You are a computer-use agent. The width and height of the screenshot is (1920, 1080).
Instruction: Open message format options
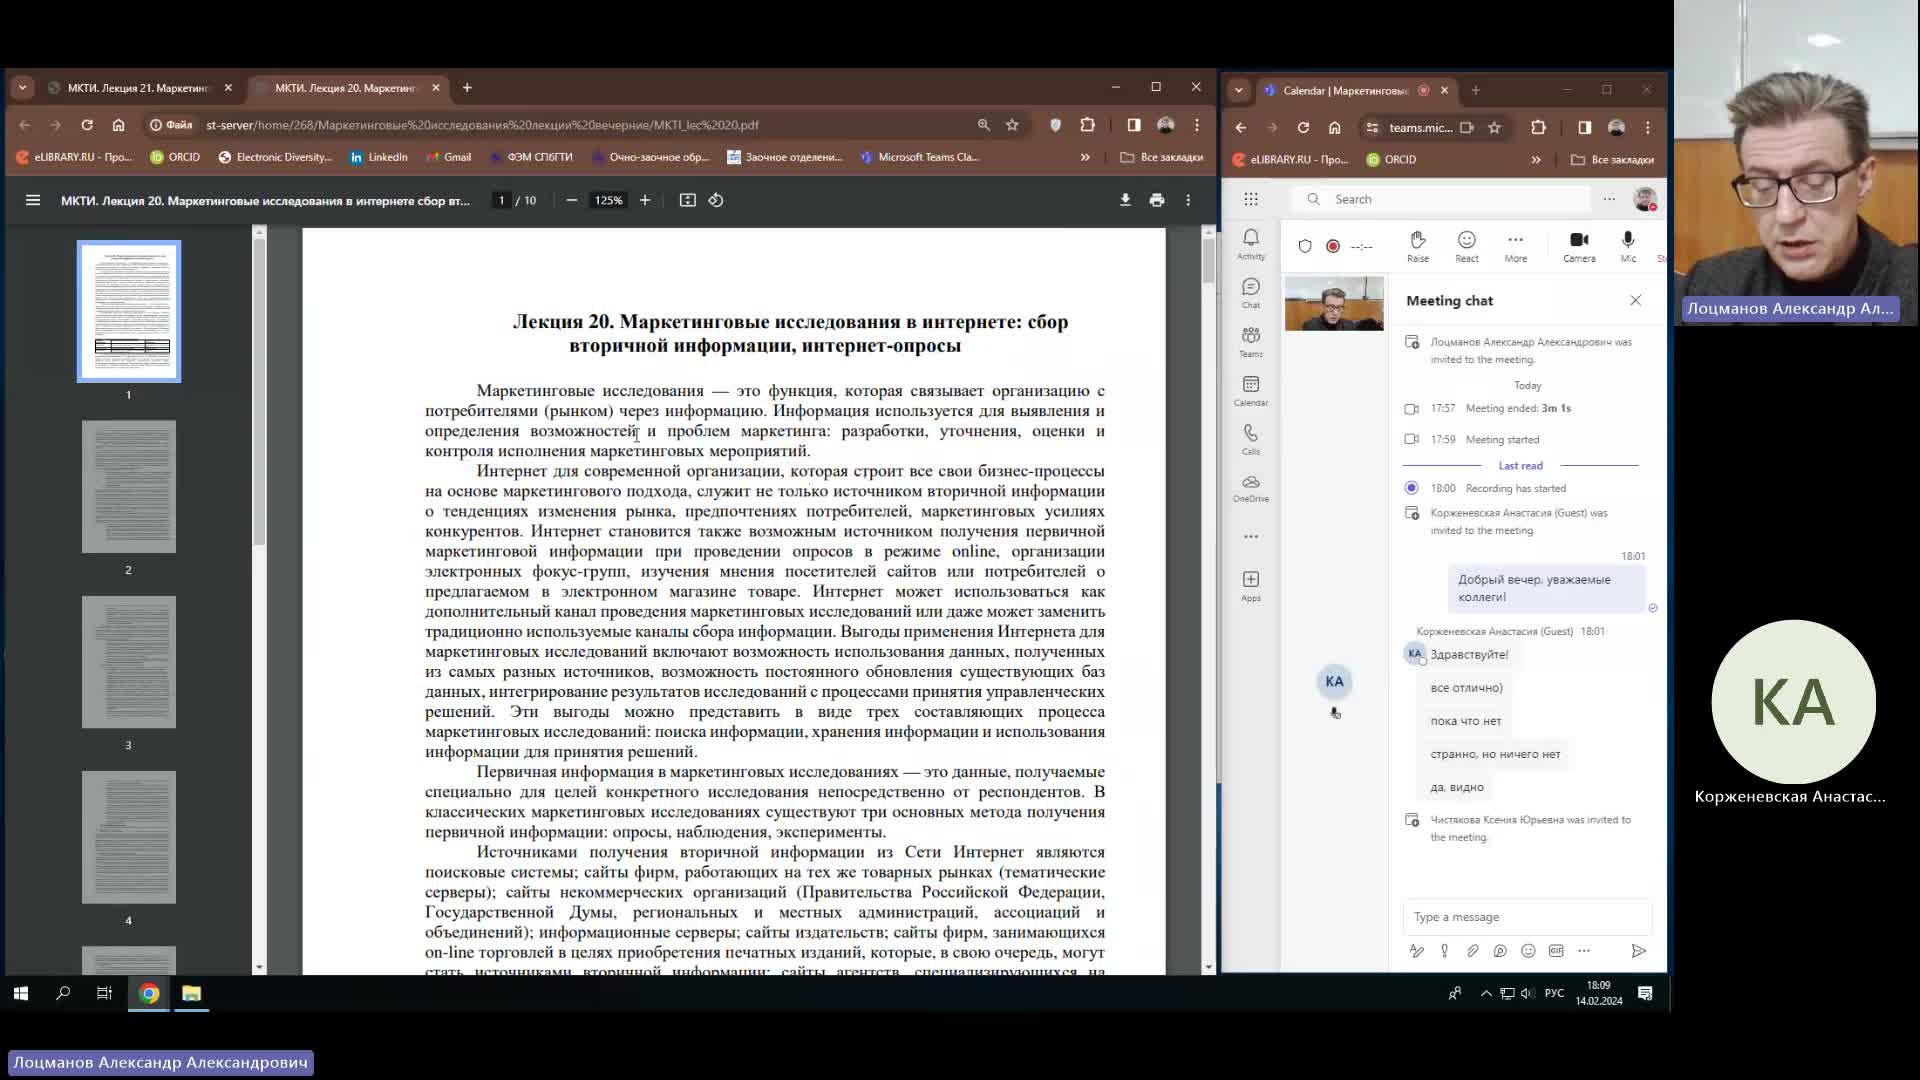(1416, 951)
